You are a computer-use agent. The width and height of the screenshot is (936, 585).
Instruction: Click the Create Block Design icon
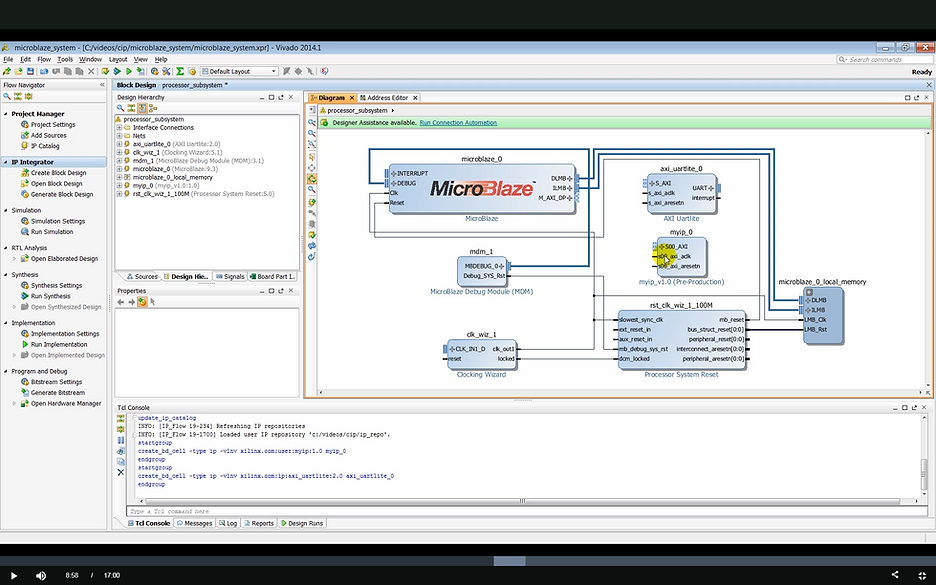25,173
